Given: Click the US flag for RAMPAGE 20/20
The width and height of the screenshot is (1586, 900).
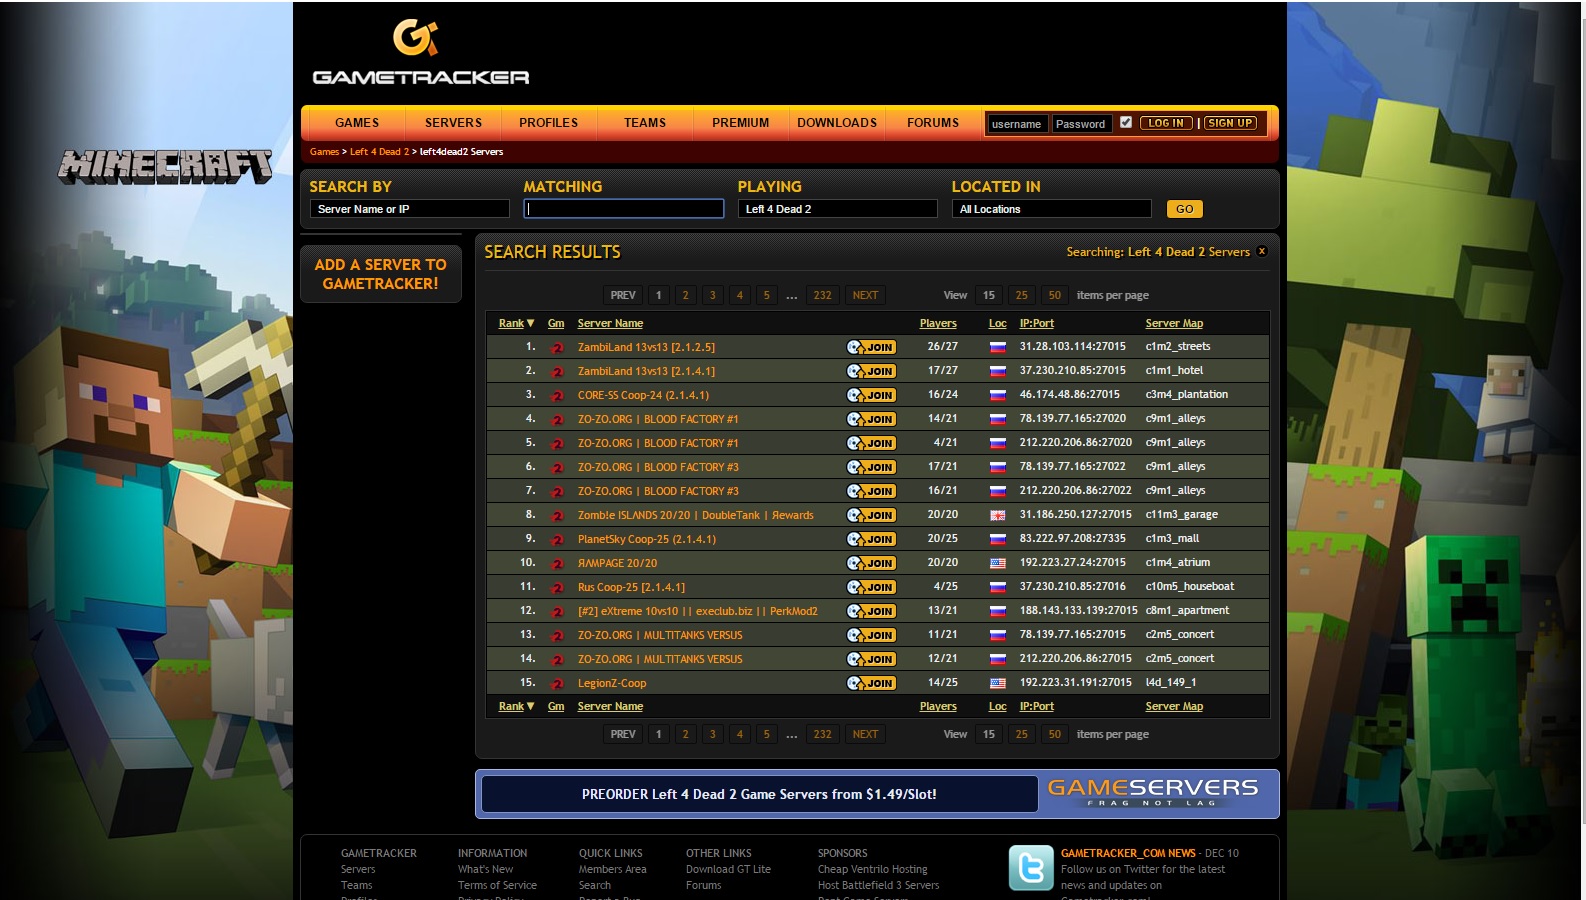Looking at the screenshot, I should [x=997, y=563].
